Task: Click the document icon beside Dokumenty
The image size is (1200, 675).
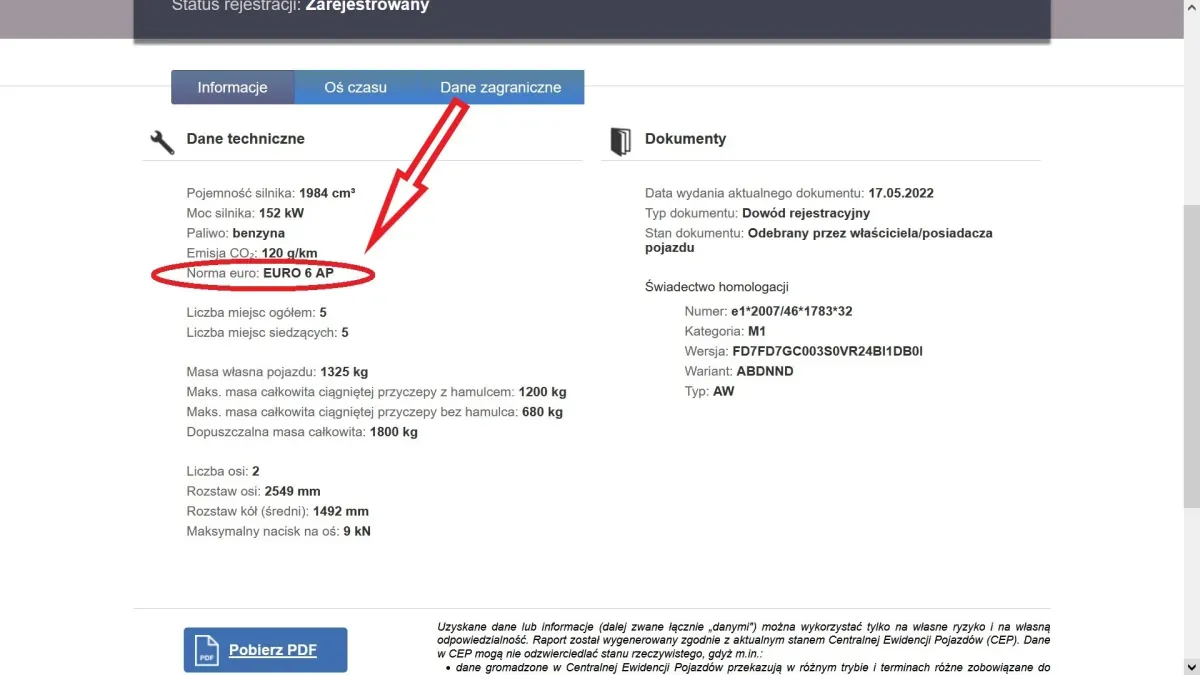Action: tap(620, 140)
